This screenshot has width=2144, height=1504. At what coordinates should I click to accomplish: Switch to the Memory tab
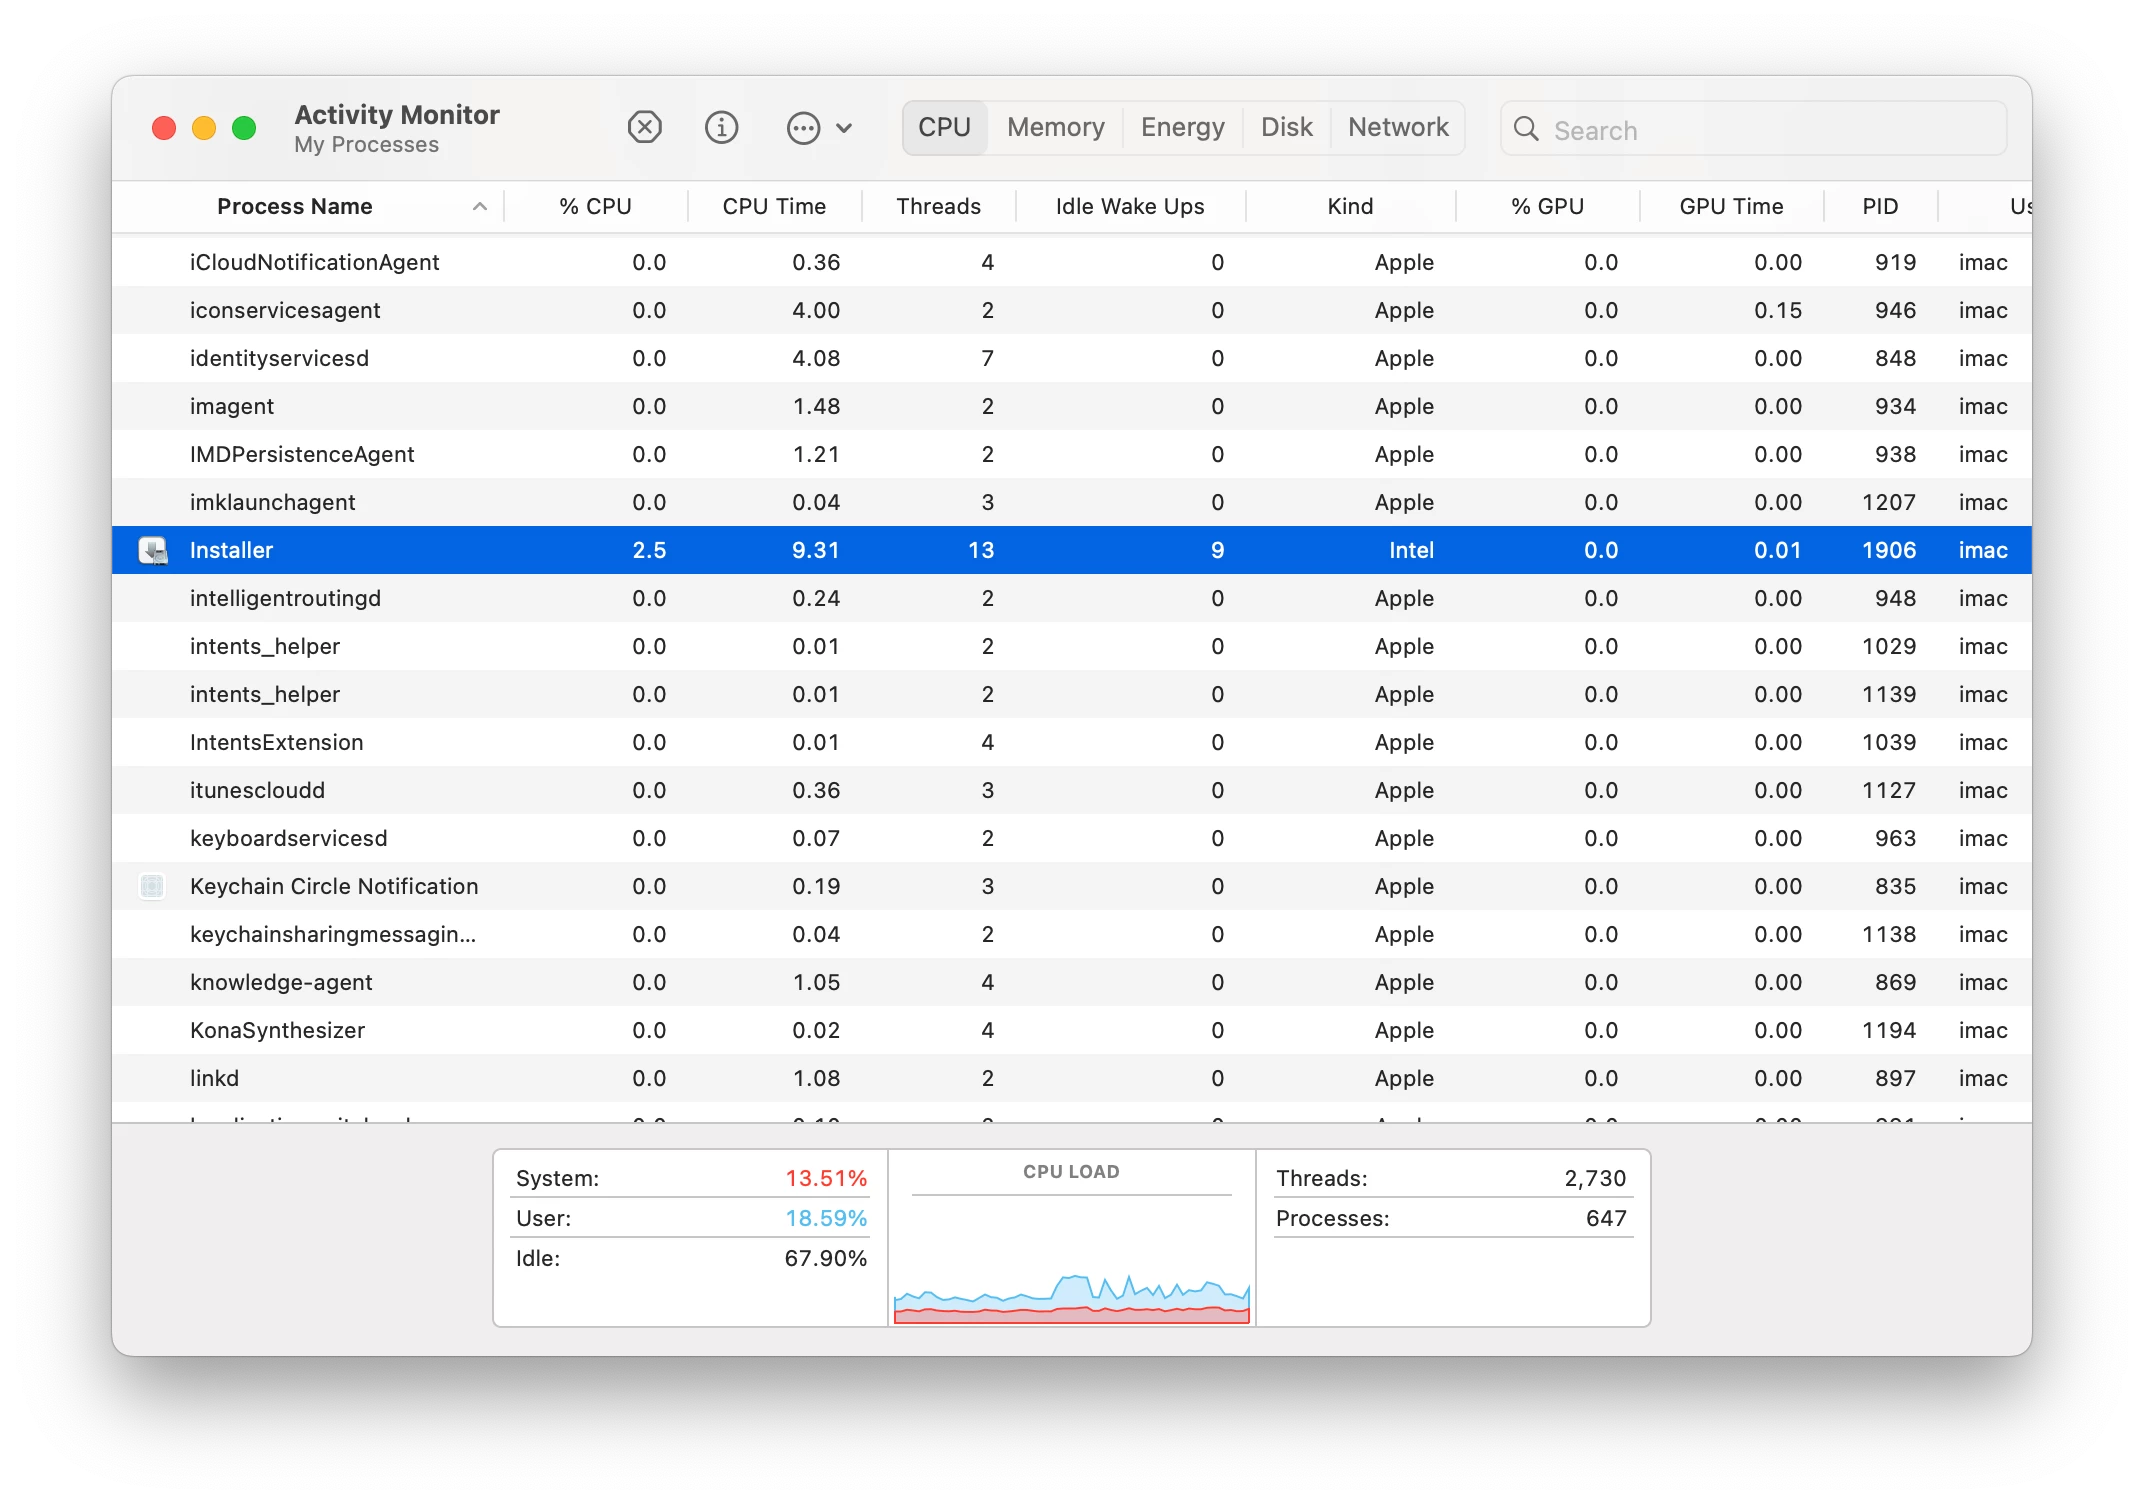[1055, 127]
